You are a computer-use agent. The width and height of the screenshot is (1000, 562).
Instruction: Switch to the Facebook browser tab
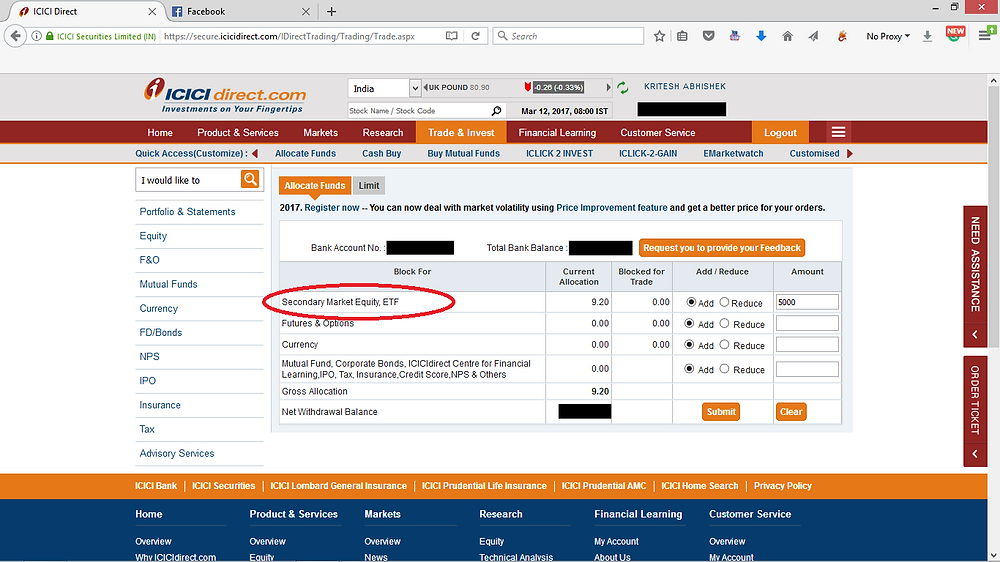click(x=239, y=11)
